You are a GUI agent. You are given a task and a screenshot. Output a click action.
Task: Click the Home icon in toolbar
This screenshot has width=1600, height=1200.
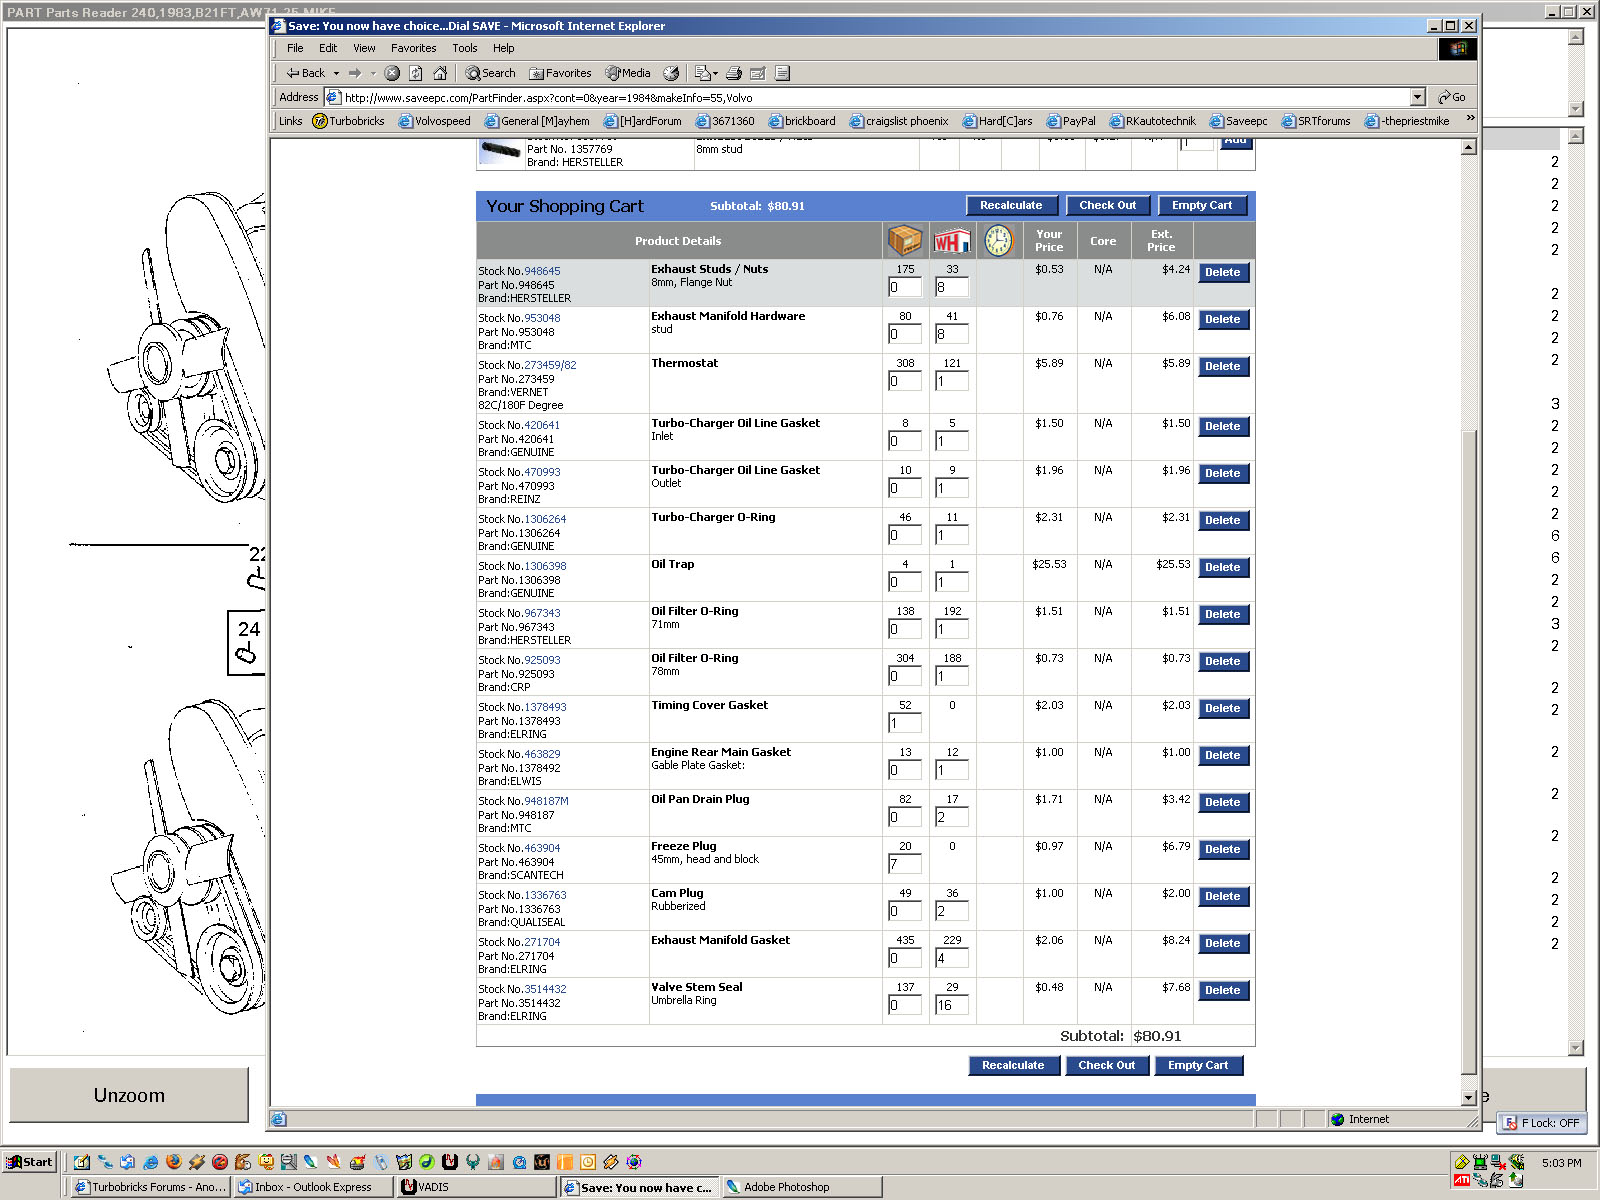[440, 73]
